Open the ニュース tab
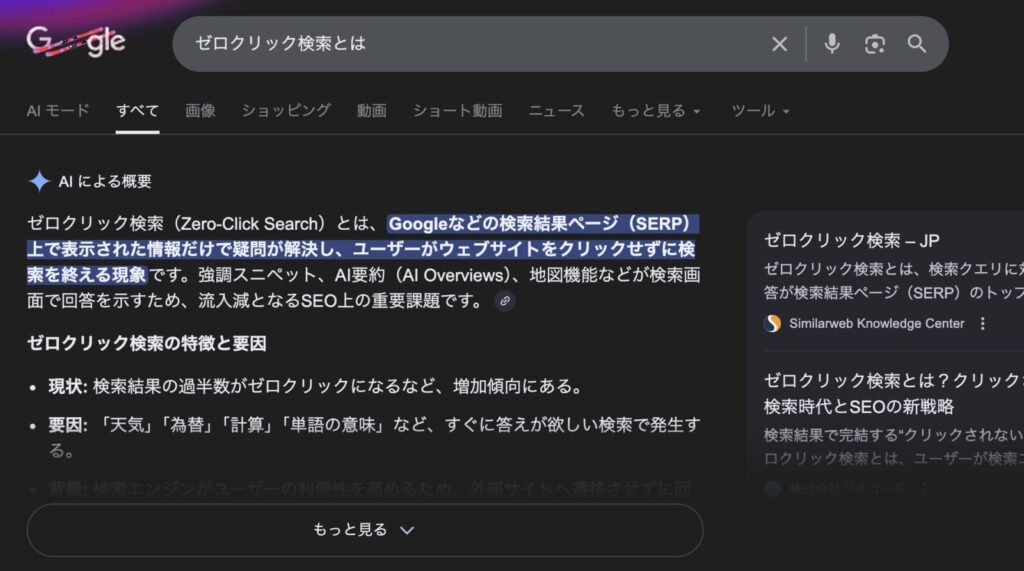 (x=557, y=111)
